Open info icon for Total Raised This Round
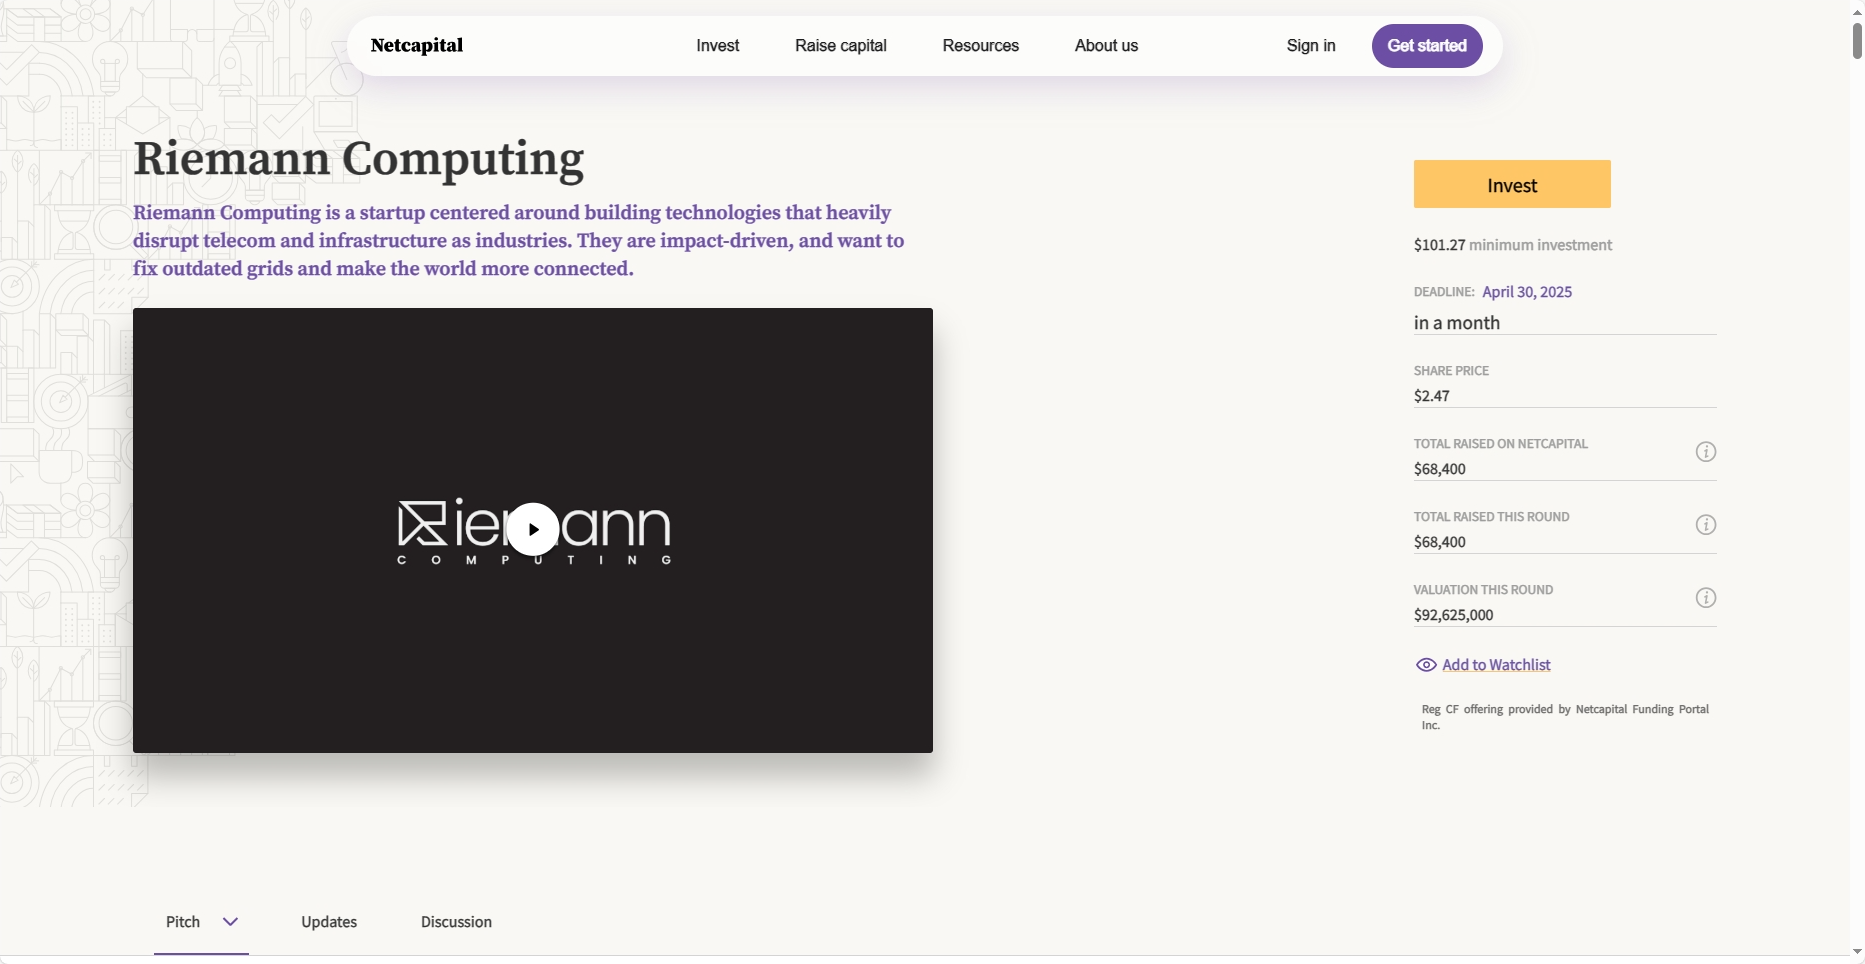 pyautogui.click(x=1706, y=525)
